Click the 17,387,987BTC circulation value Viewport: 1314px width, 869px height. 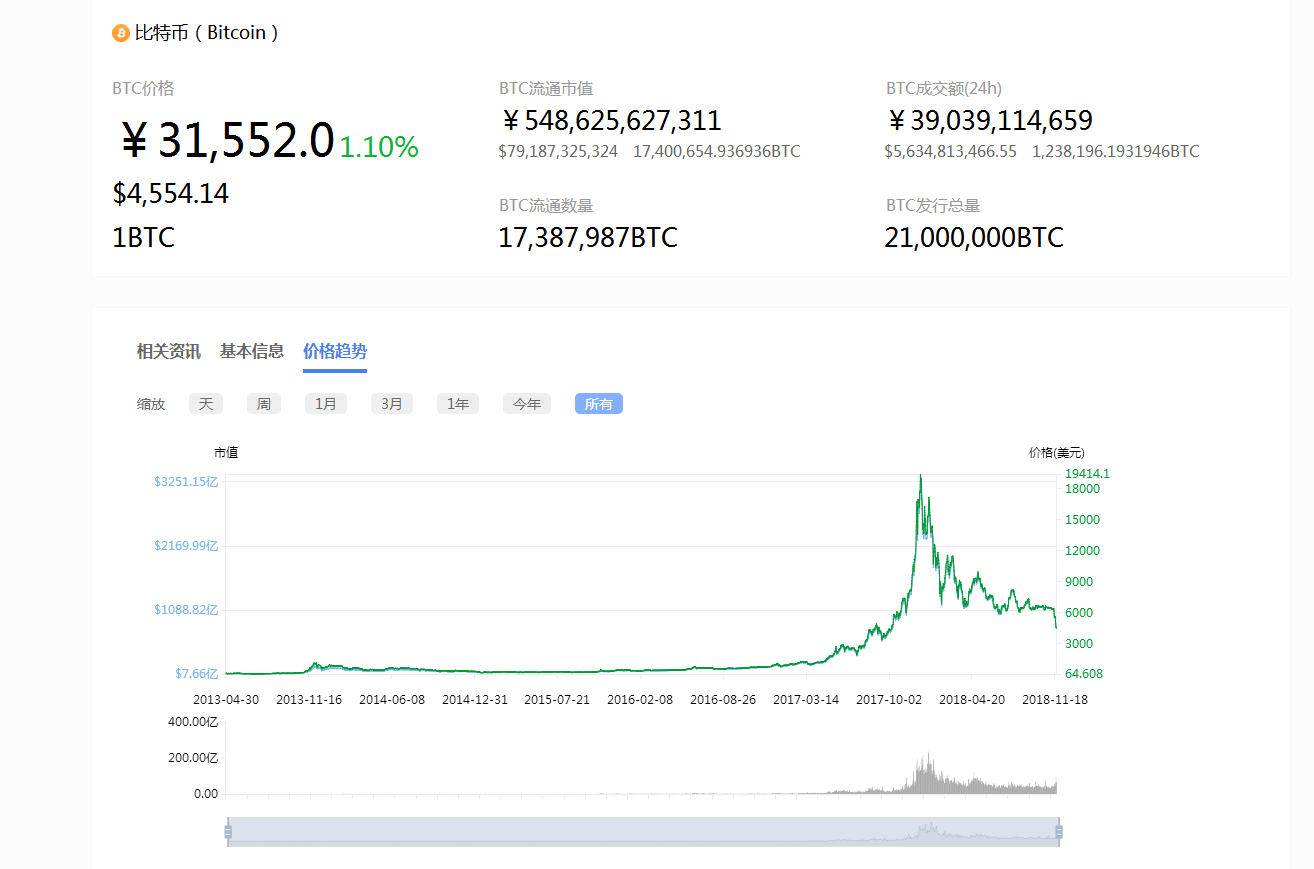coord(588,237)
